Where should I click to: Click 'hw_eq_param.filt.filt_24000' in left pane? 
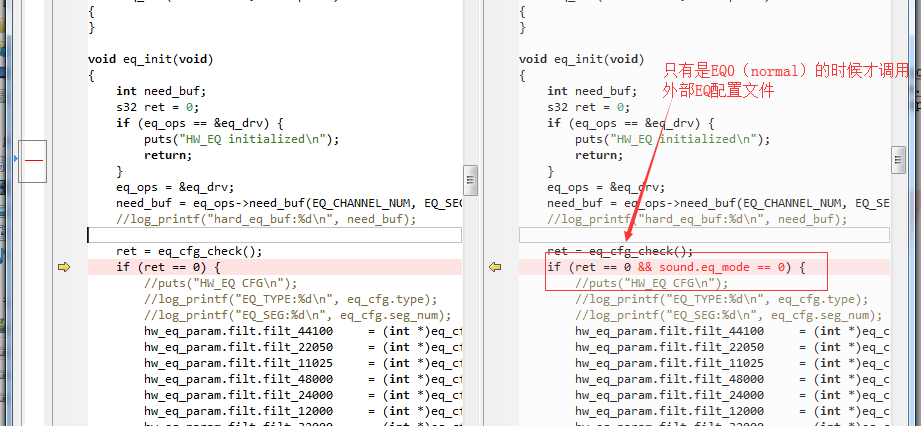(x=238, y=395)
